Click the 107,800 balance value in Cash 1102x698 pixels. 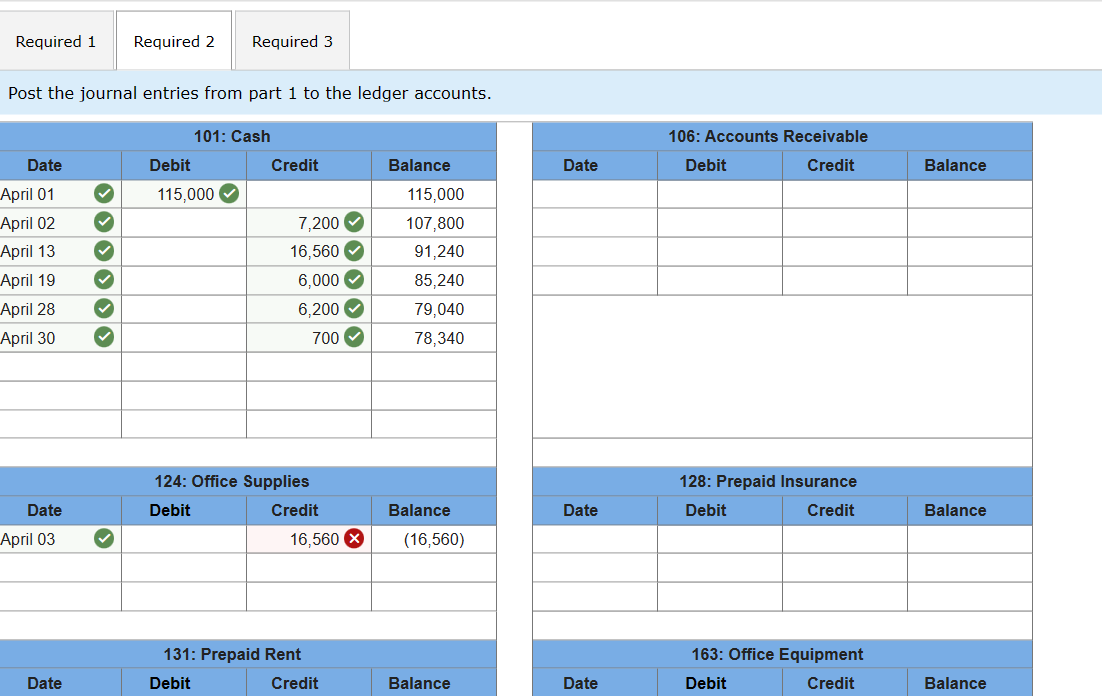point(435,223)
